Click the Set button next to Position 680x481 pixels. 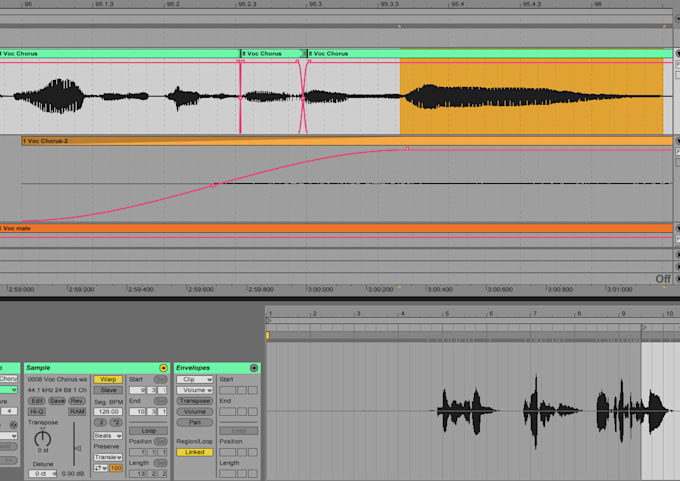coord(160,441)
